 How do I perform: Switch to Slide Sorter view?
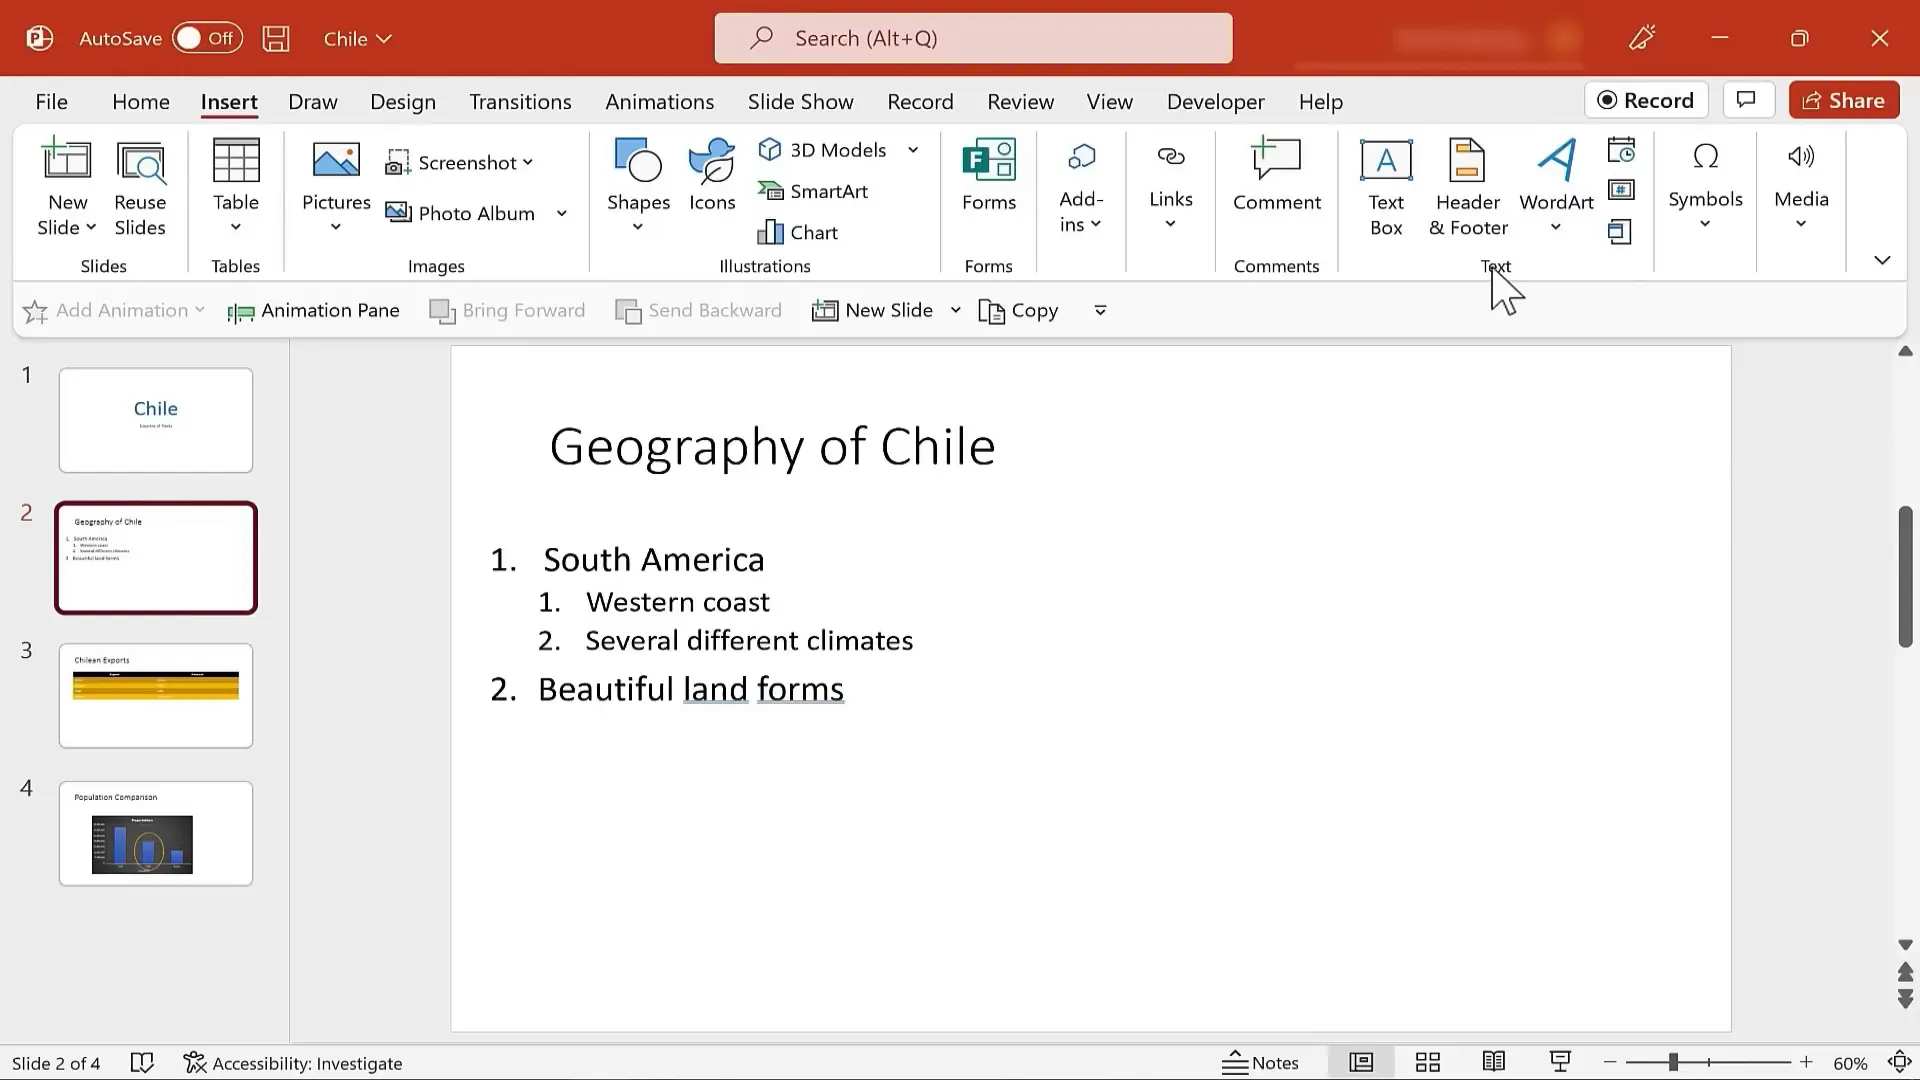(1427, 1062)
